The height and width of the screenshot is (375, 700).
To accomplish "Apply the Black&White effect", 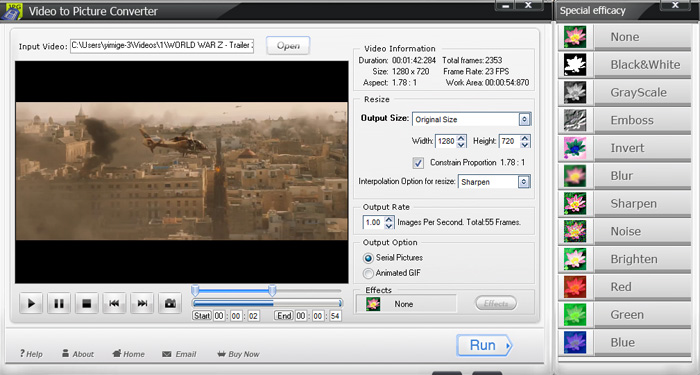I will [x=642, y=65].
